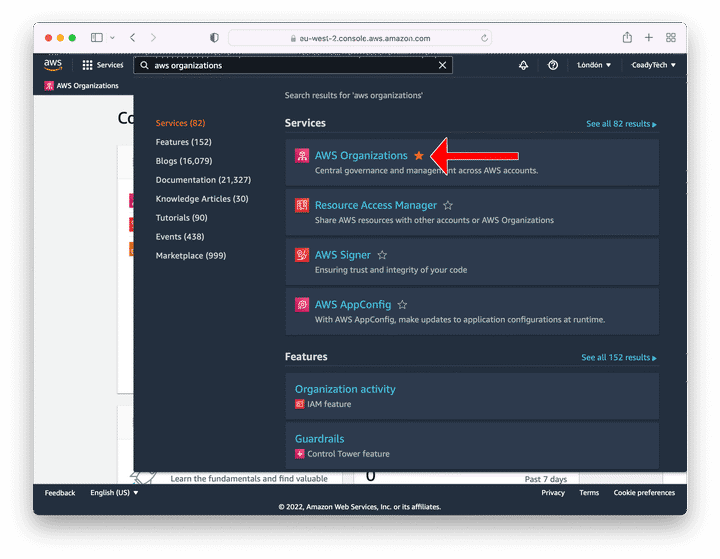
Task: Open the Privacy footer link
Action: click(553, 493)
